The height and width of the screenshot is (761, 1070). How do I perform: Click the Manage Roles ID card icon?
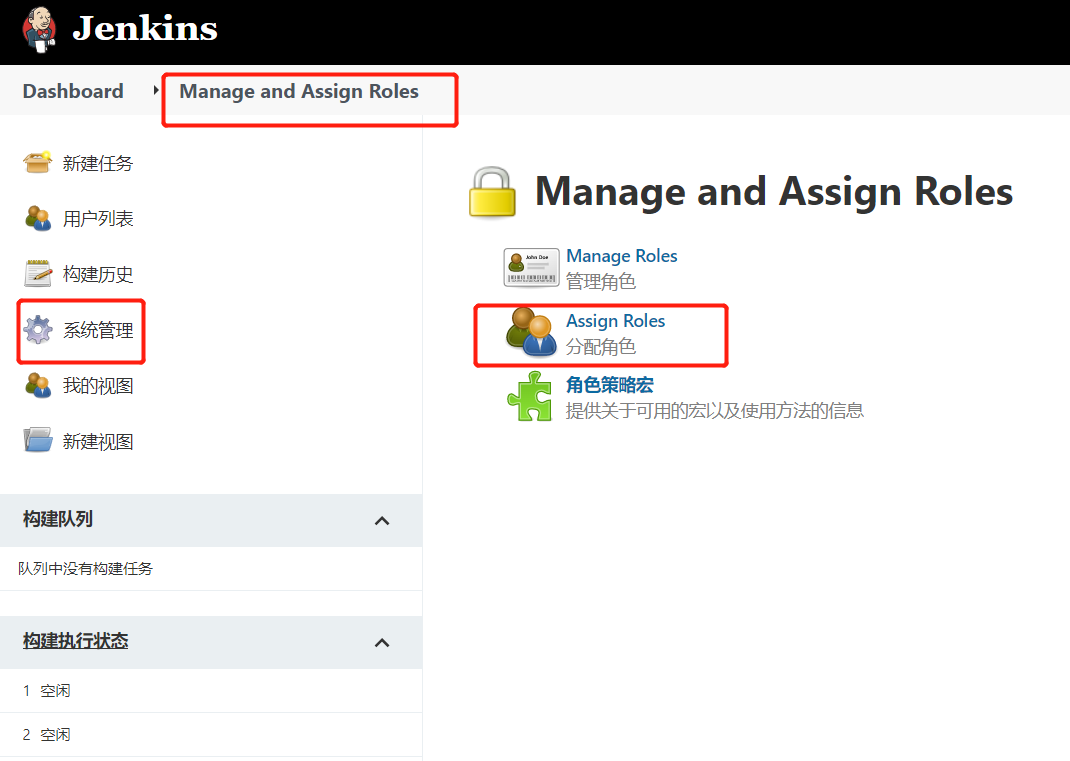coord(531,268)
